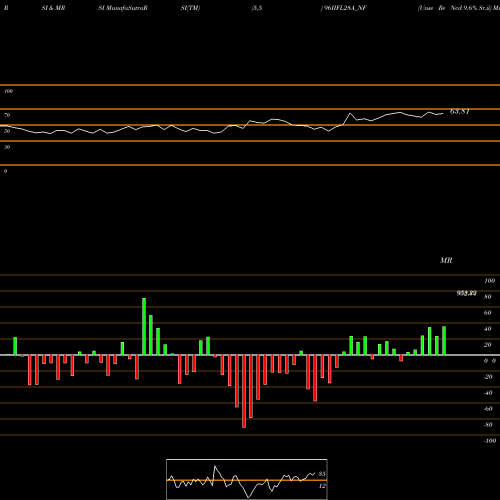Click the 'SI & MR' header text
500x500 pixels.
53,8
